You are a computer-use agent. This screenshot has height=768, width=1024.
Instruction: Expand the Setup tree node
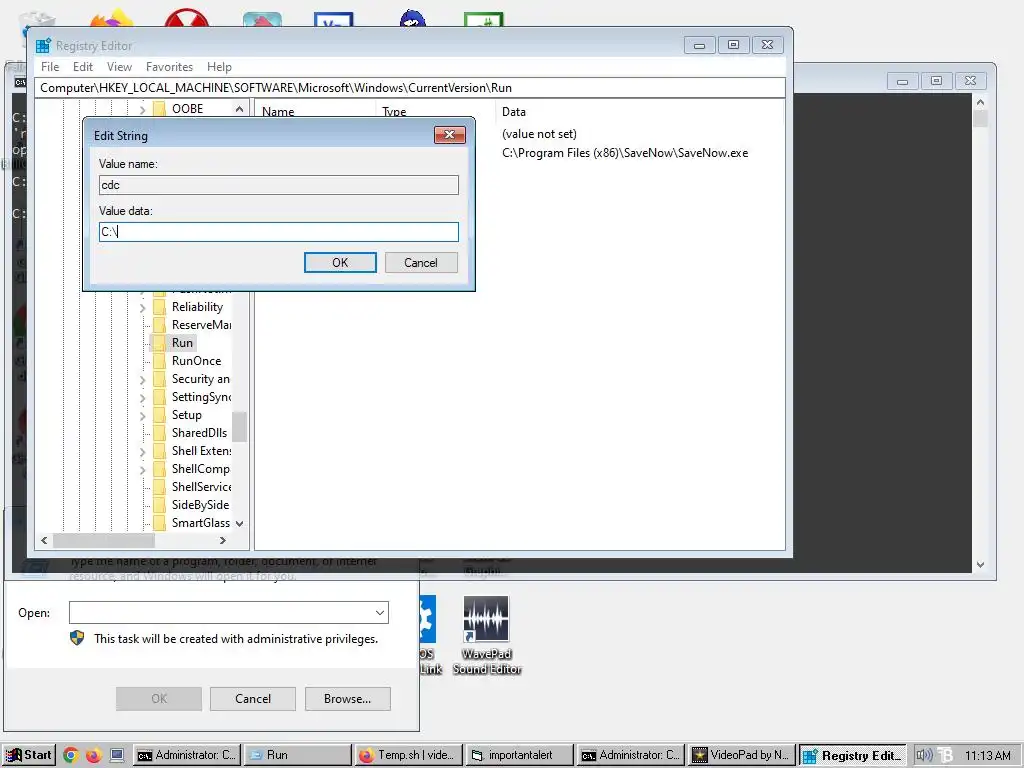pyautogui.click(x=142, y=415)
